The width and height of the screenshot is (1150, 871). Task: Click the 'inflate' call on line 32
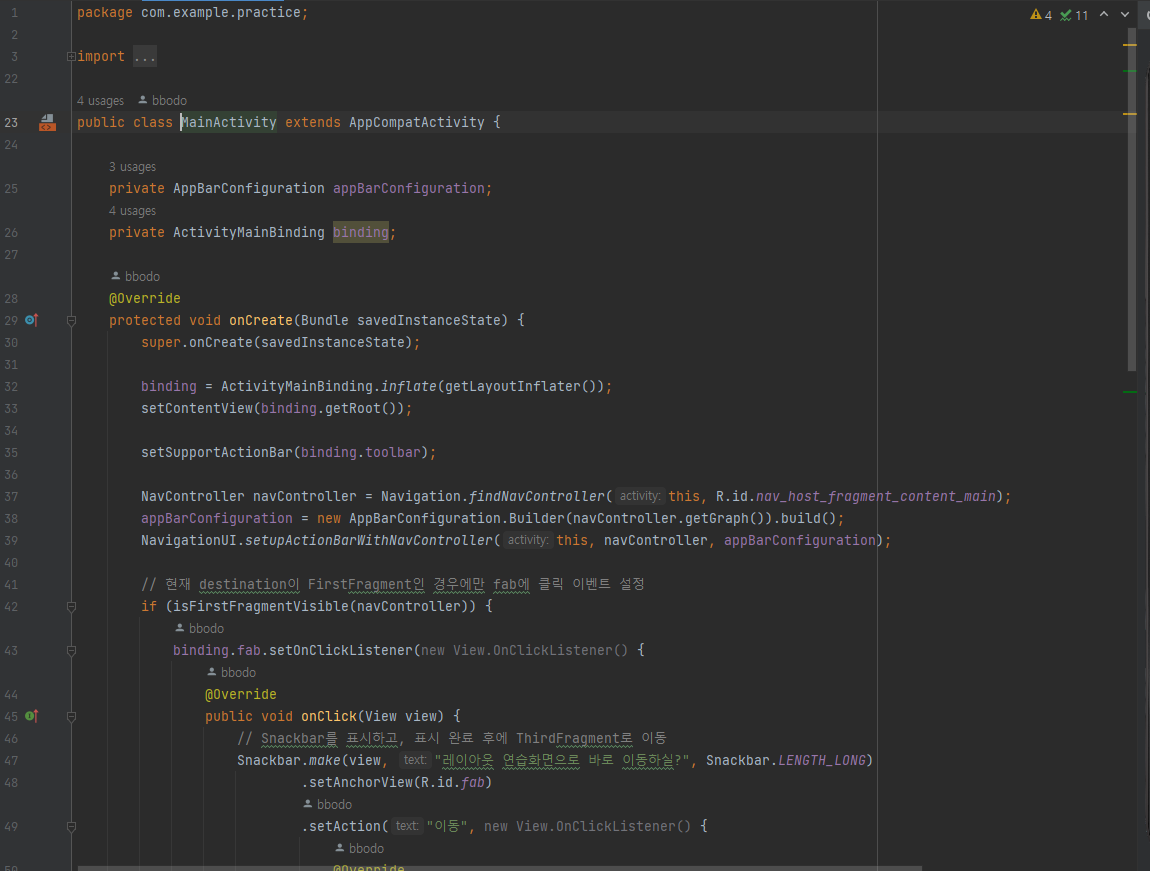pyautogui.click(x=409, y=386)
